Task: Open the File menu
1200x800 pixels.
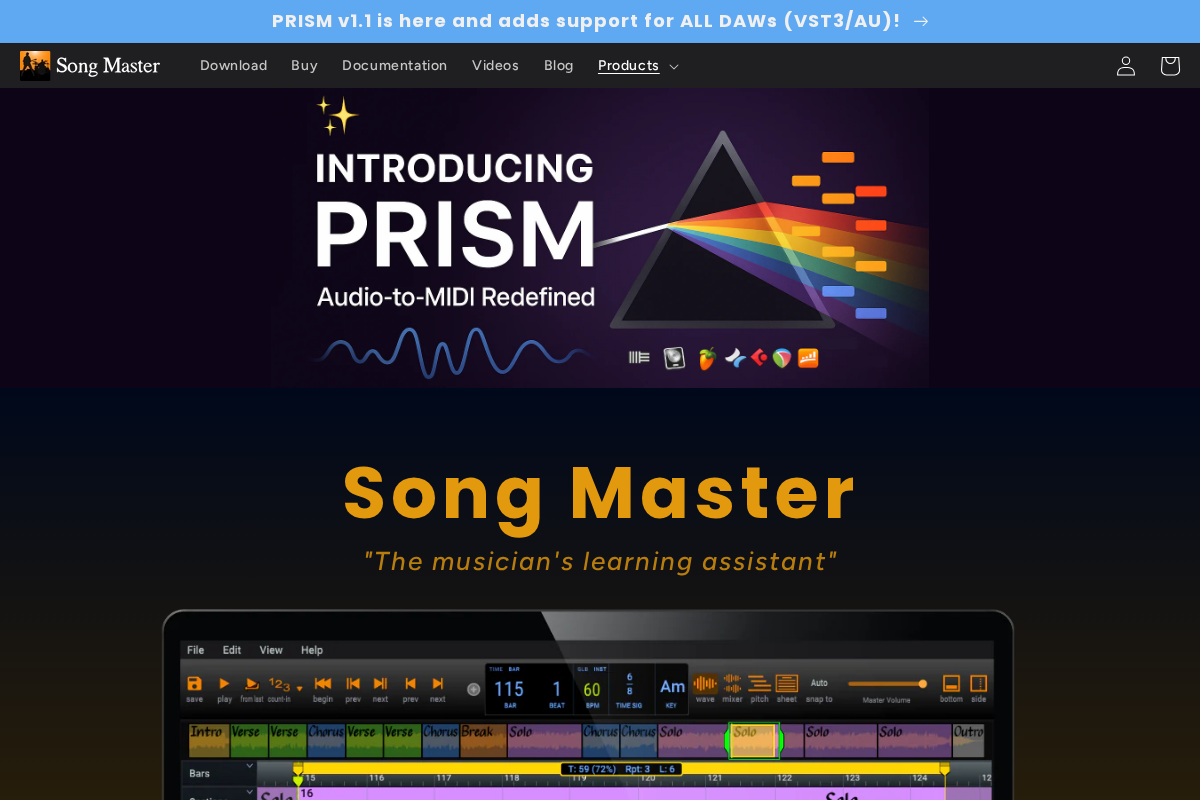Action: [195, 650]
